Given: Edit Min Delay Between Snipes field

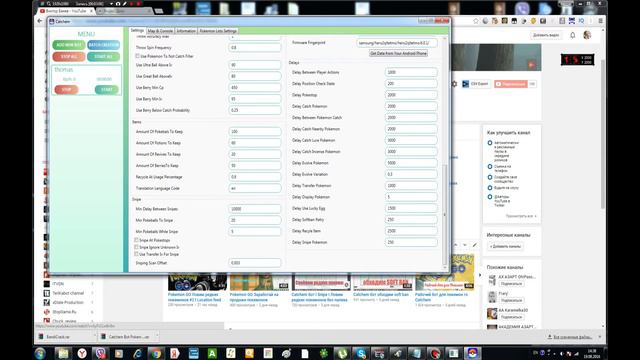Looking at the screenshot, I should coord(255,209).
